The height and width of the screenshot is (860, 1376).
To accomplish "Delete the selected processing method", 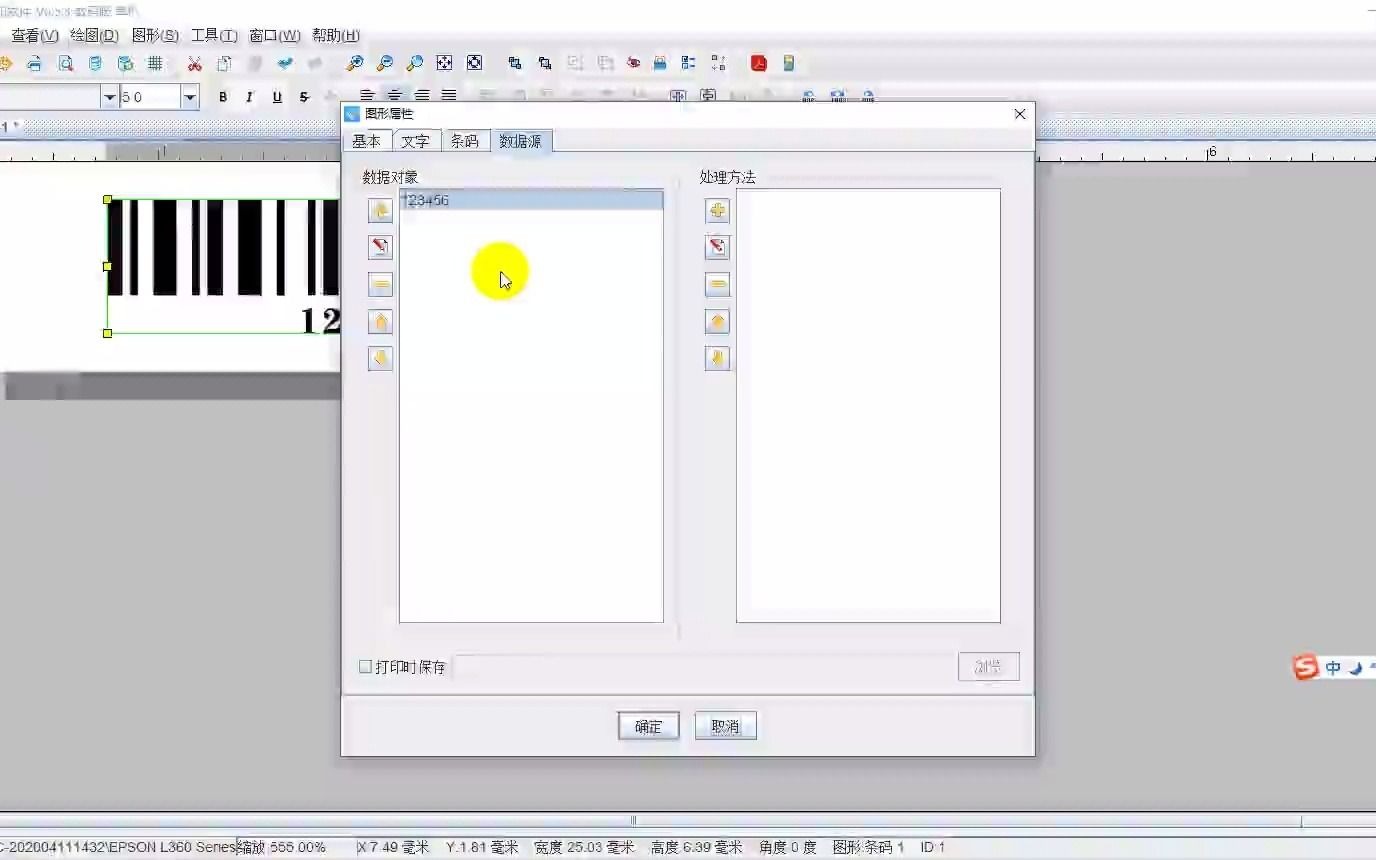I will coord(717,285).
